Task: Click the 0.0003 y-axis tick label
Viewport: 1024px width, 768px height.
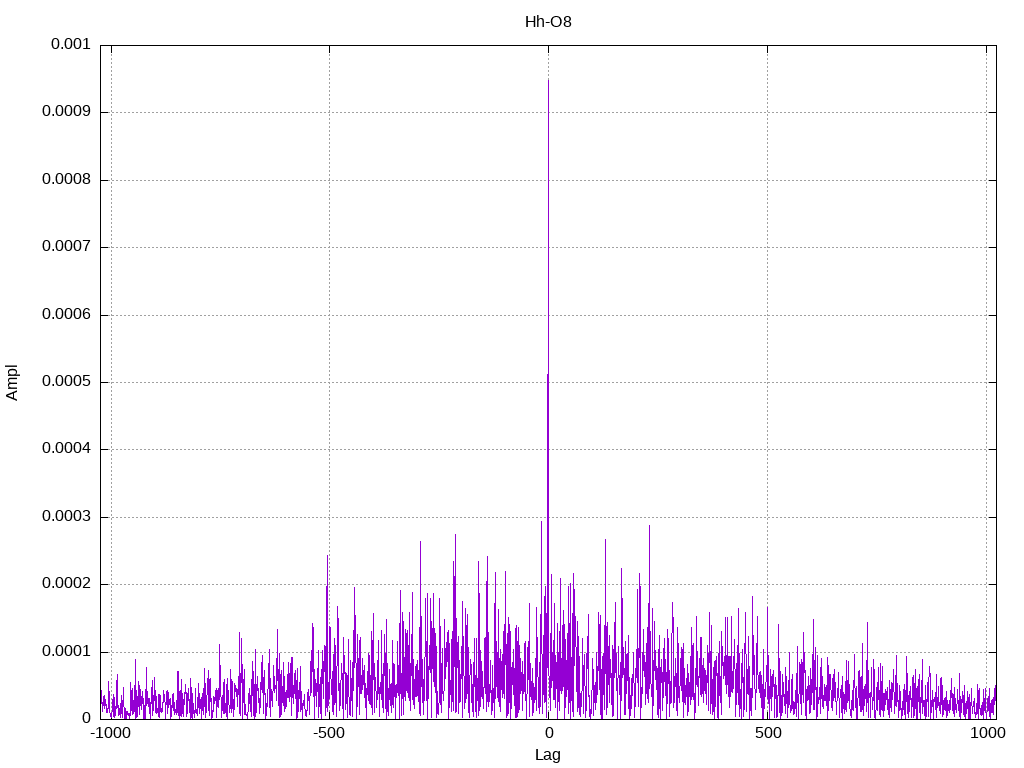Action: point(66,517)
